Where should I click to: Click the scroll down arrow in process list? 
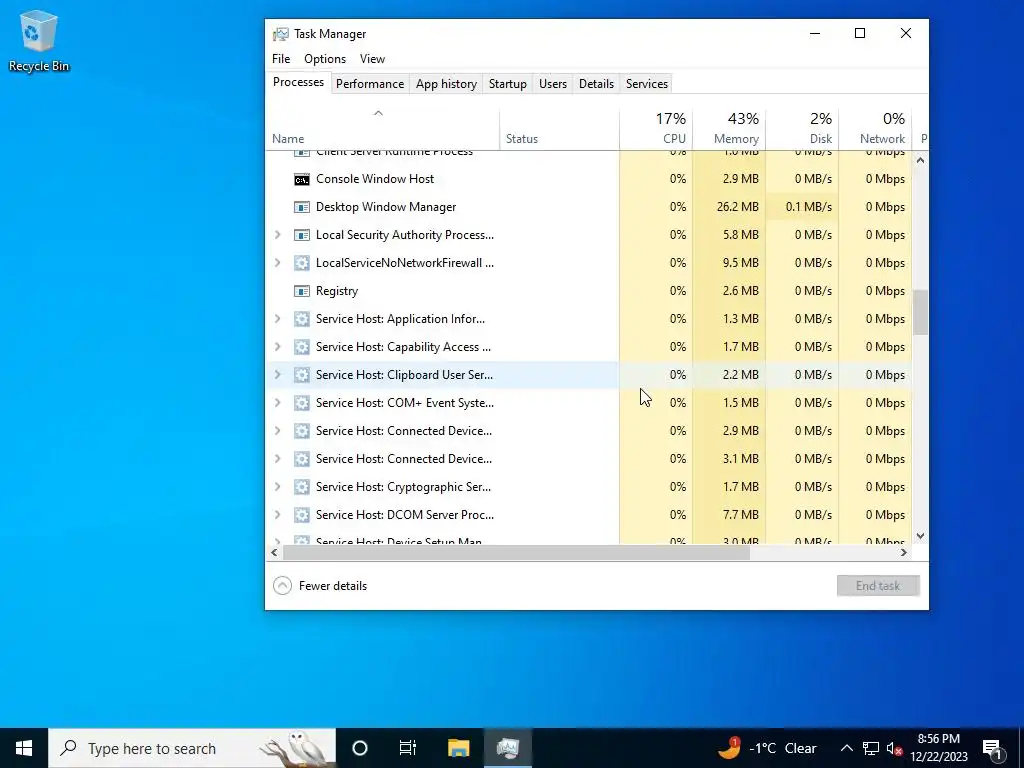[x=920, y=536]
